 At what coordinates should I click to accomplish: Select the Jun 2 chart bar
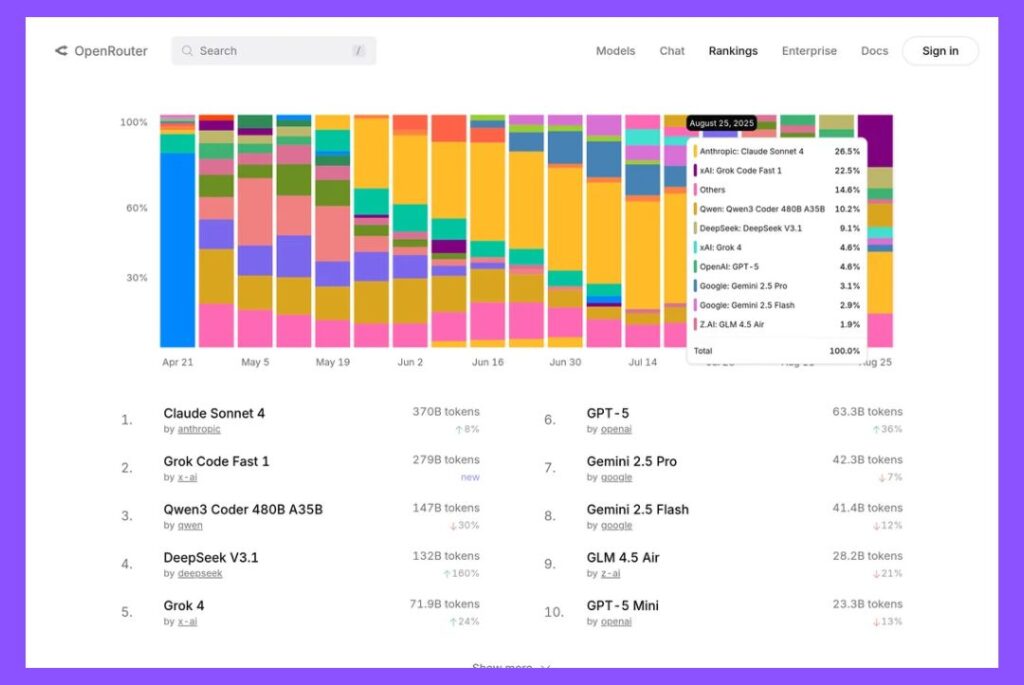coord(410,231)
